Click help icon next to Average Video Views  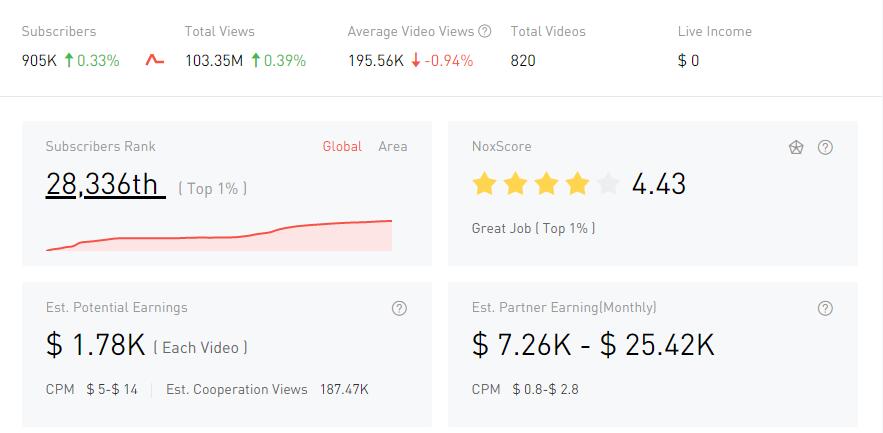tap(485, 31)
